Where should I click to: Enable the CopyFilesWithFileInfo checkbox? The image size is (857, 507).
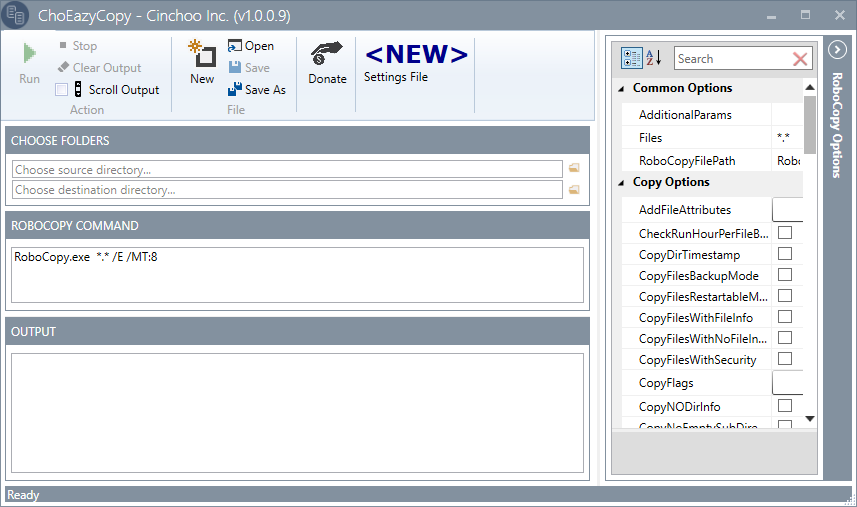785,317
